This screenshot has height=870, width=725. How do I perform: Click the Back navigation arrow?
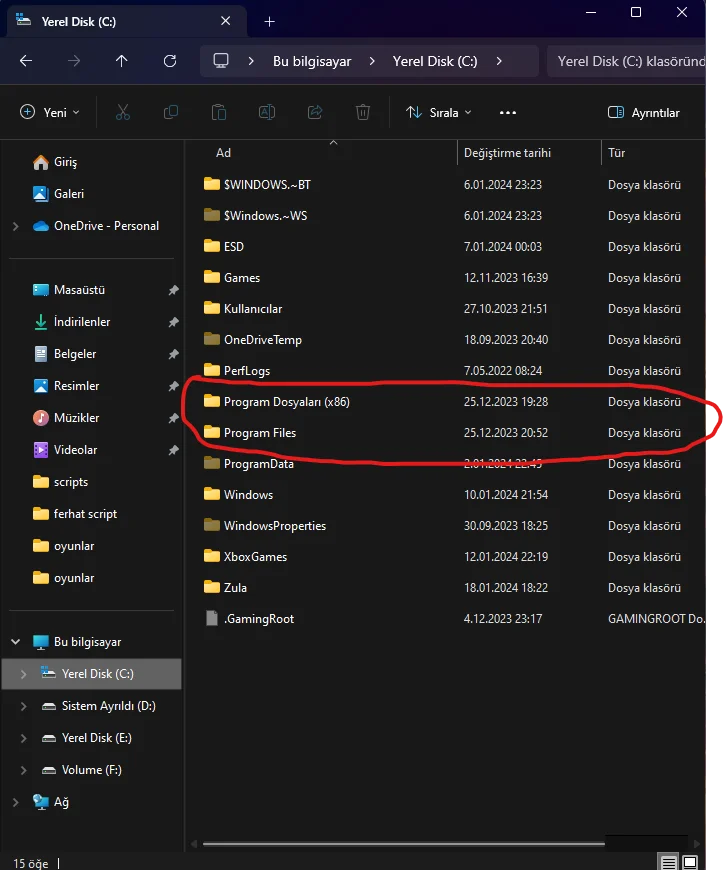(26, 61)
